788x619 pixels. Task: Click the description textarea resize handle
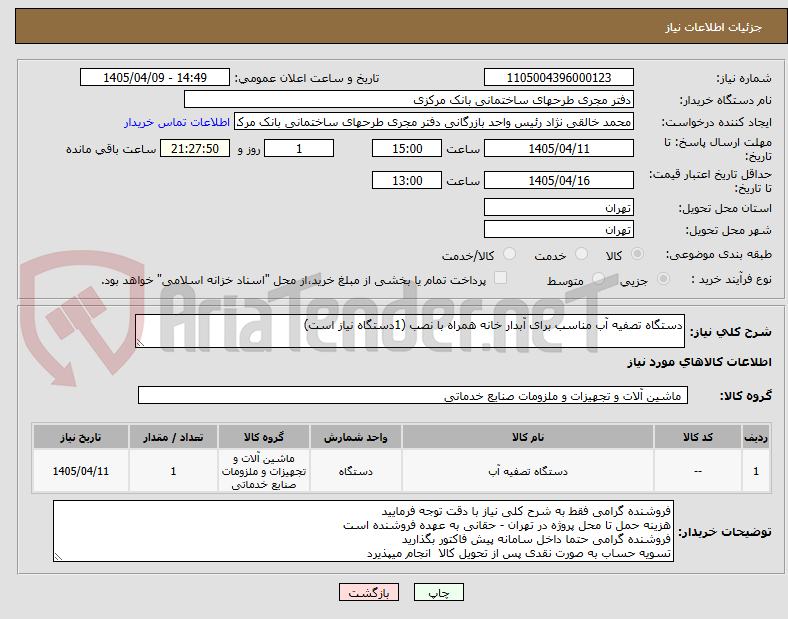pos(140,343)
